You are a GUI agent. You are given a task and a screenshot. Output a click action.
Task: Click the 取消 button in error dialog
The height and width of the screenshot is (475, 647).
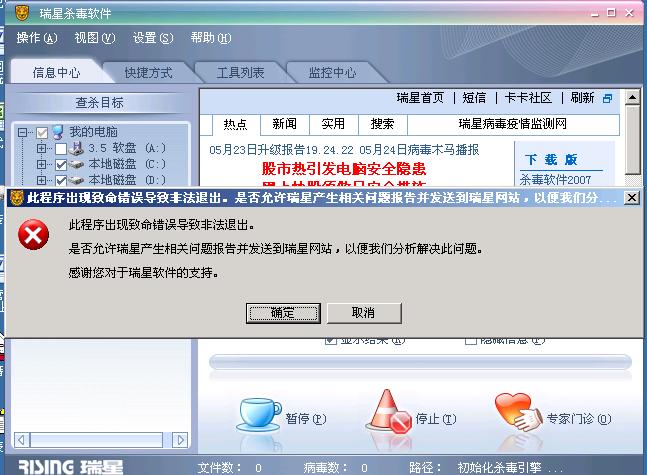(364, 313)
